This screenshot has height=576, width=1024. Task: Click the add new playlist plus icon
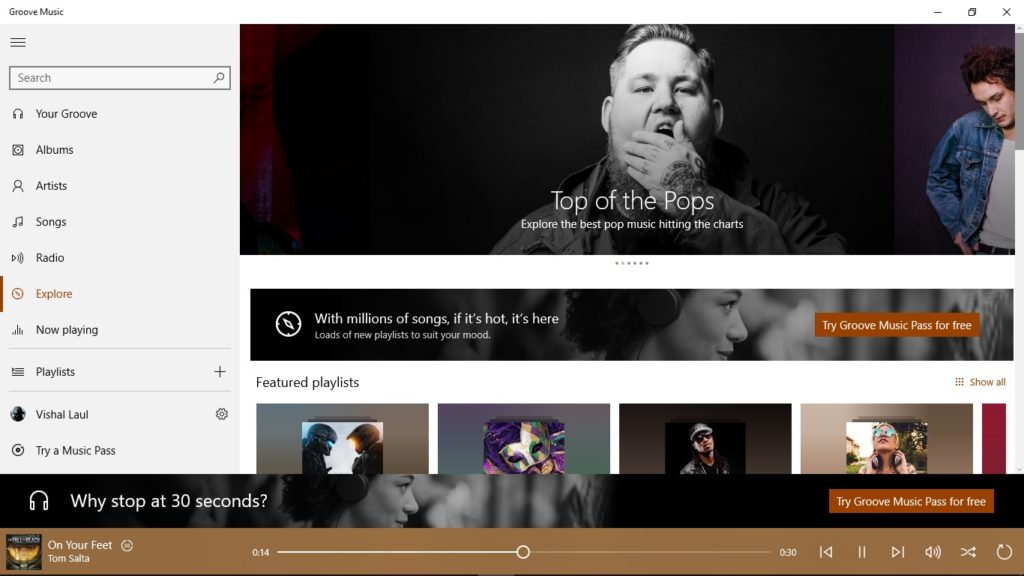tap(220, 372)
